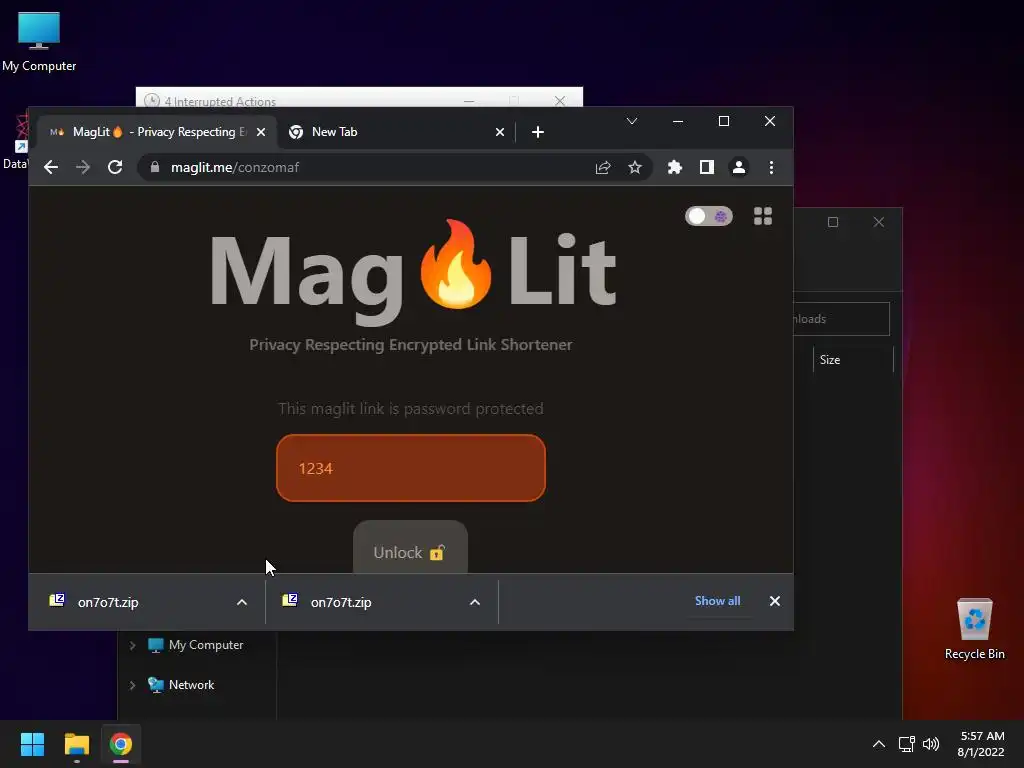The image size is (1024, 768).
Task: Open clock showing 5:57 AM
Action: point(981,744)
